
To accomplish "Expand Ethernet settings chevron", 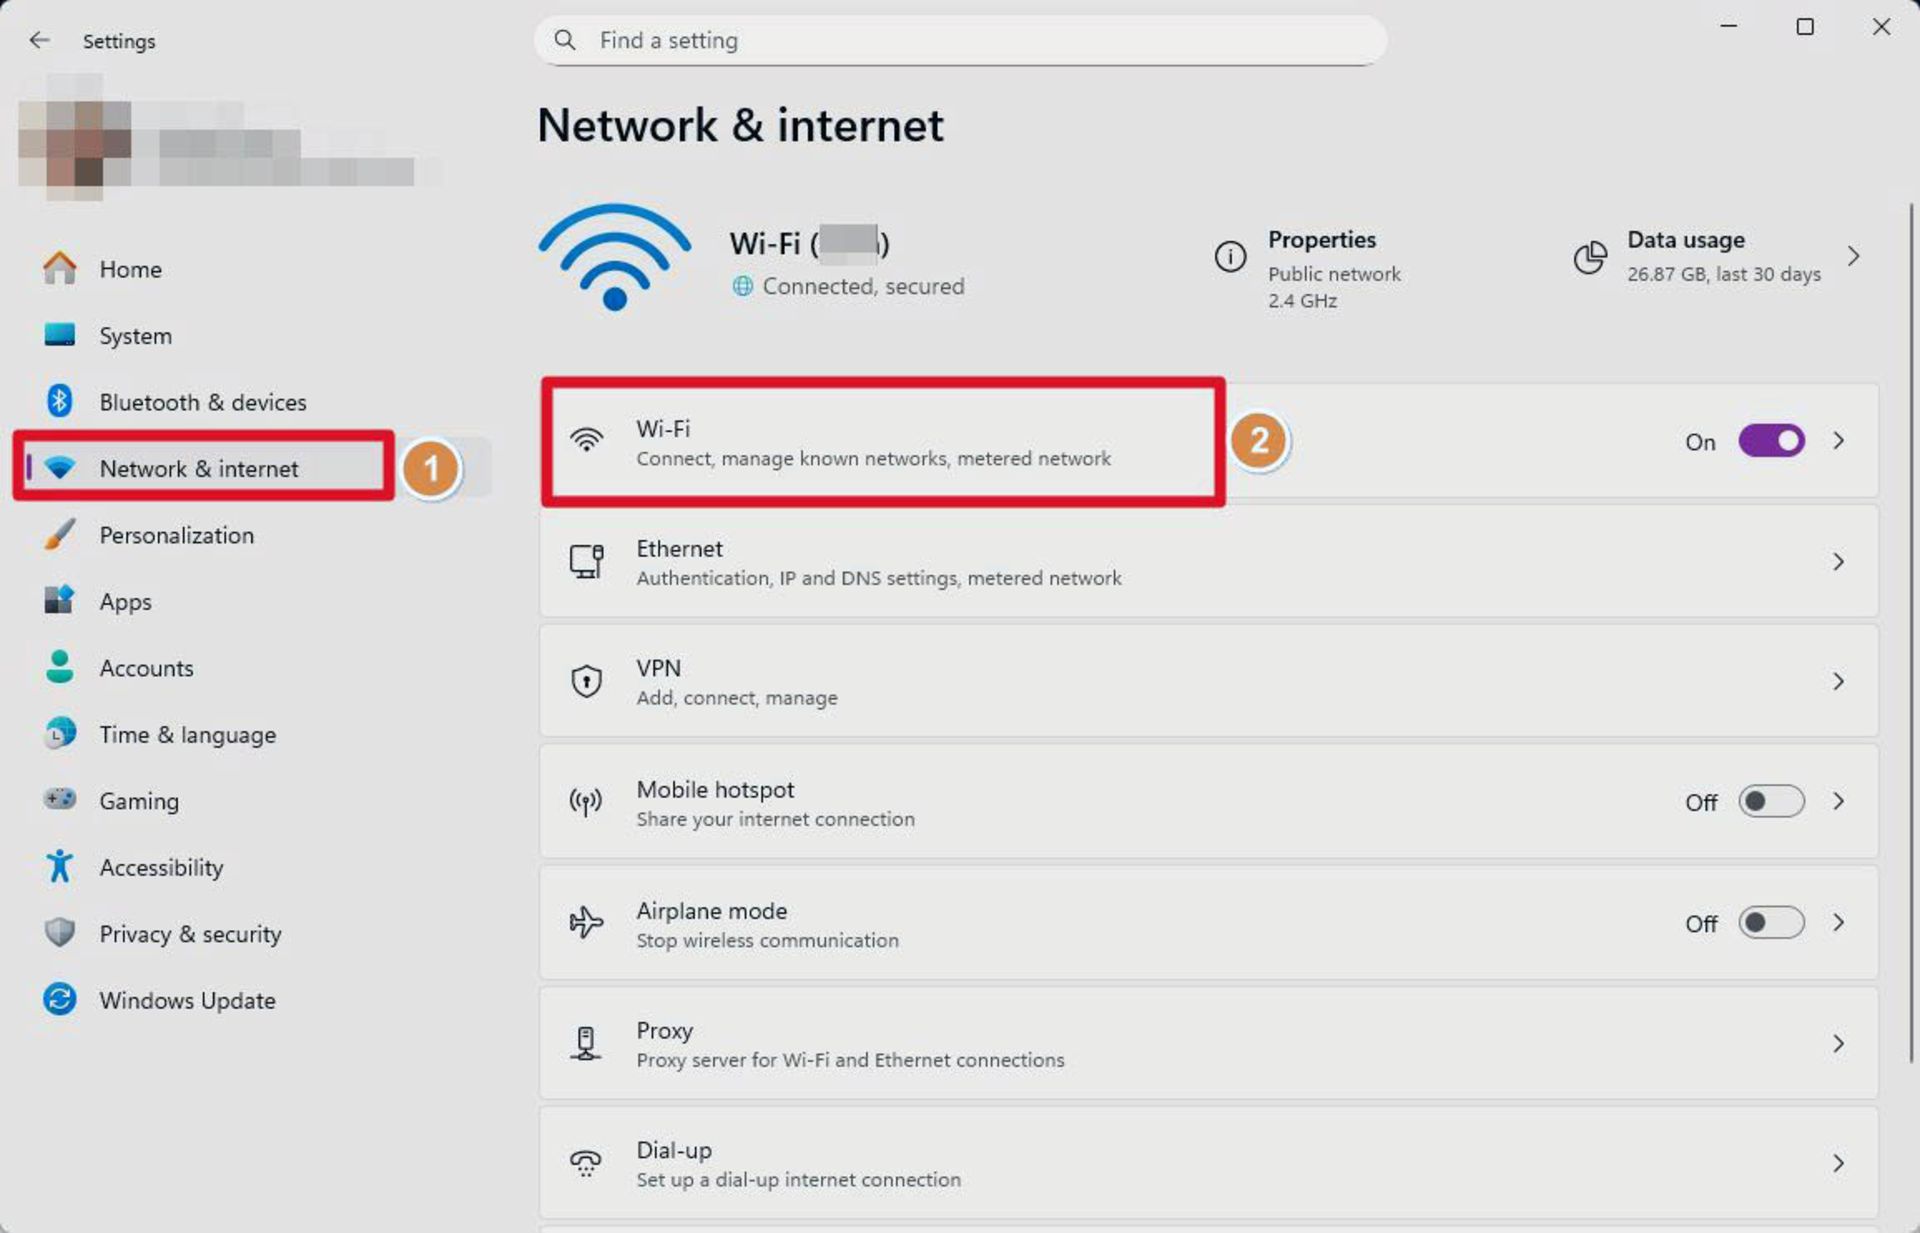I will tap(1839, 562).
